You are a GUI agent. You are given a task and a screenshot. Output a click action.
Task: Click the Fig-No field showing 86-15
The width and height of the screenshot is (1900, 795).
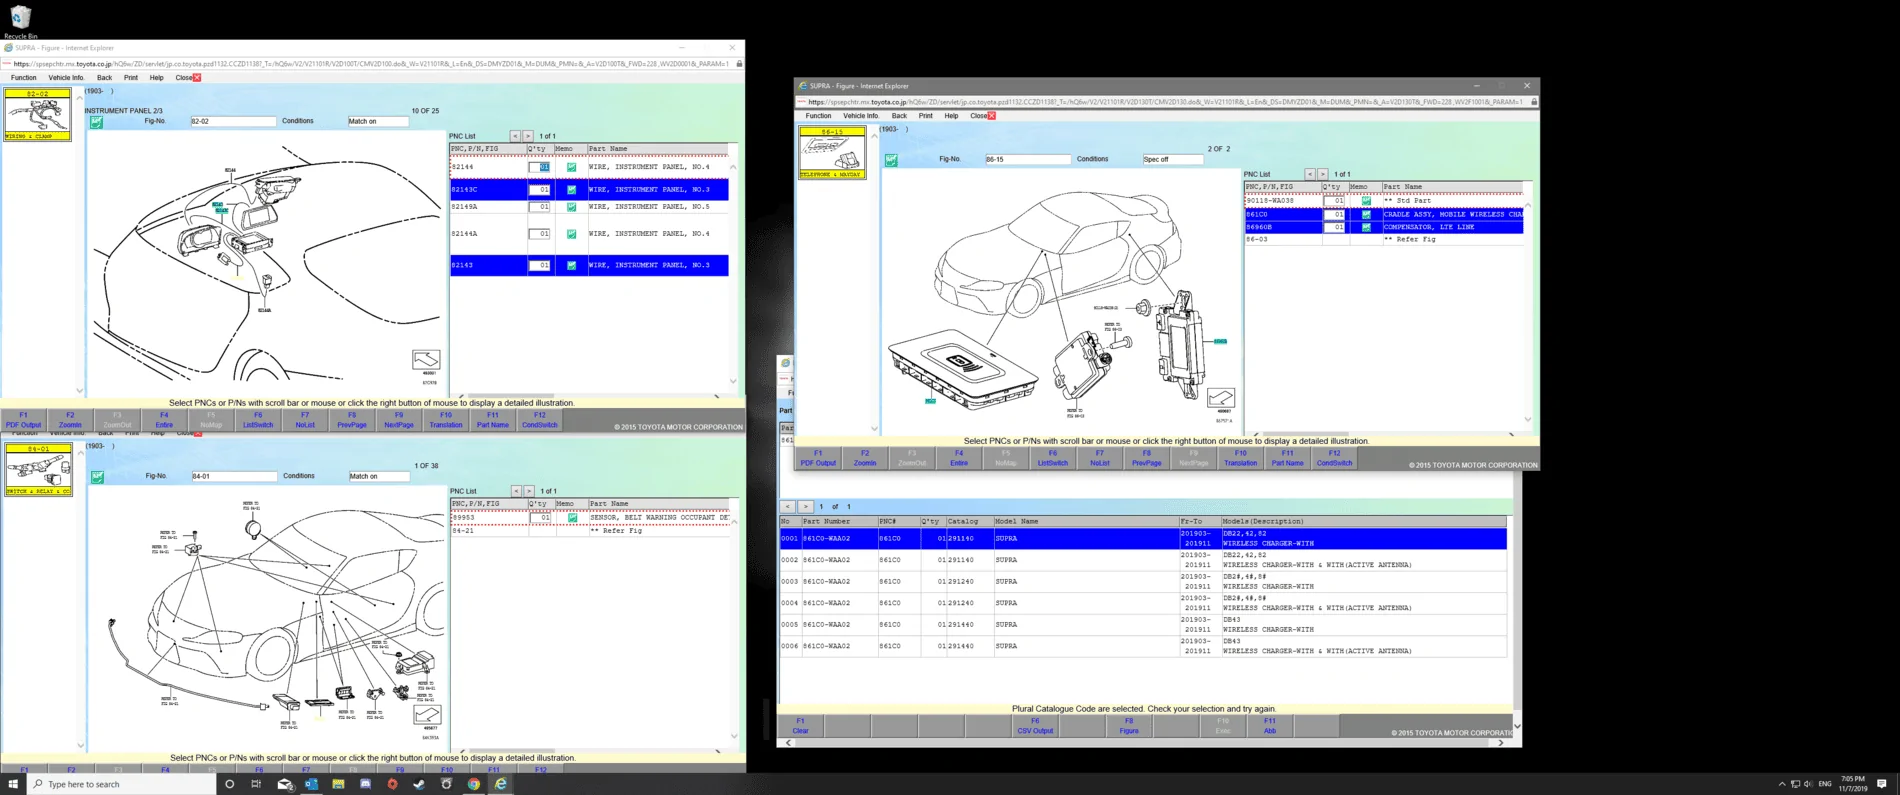point(1027,160)
